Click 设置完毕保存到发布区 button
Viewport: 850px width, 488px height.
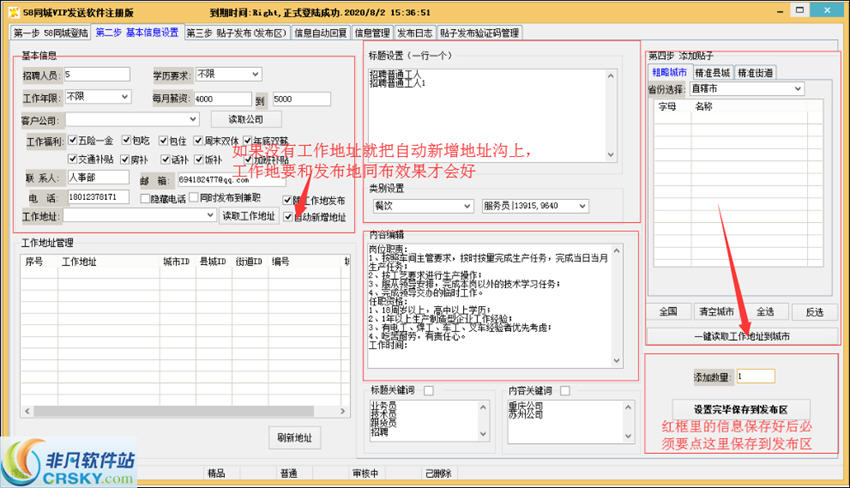click(x=741, y=409)
